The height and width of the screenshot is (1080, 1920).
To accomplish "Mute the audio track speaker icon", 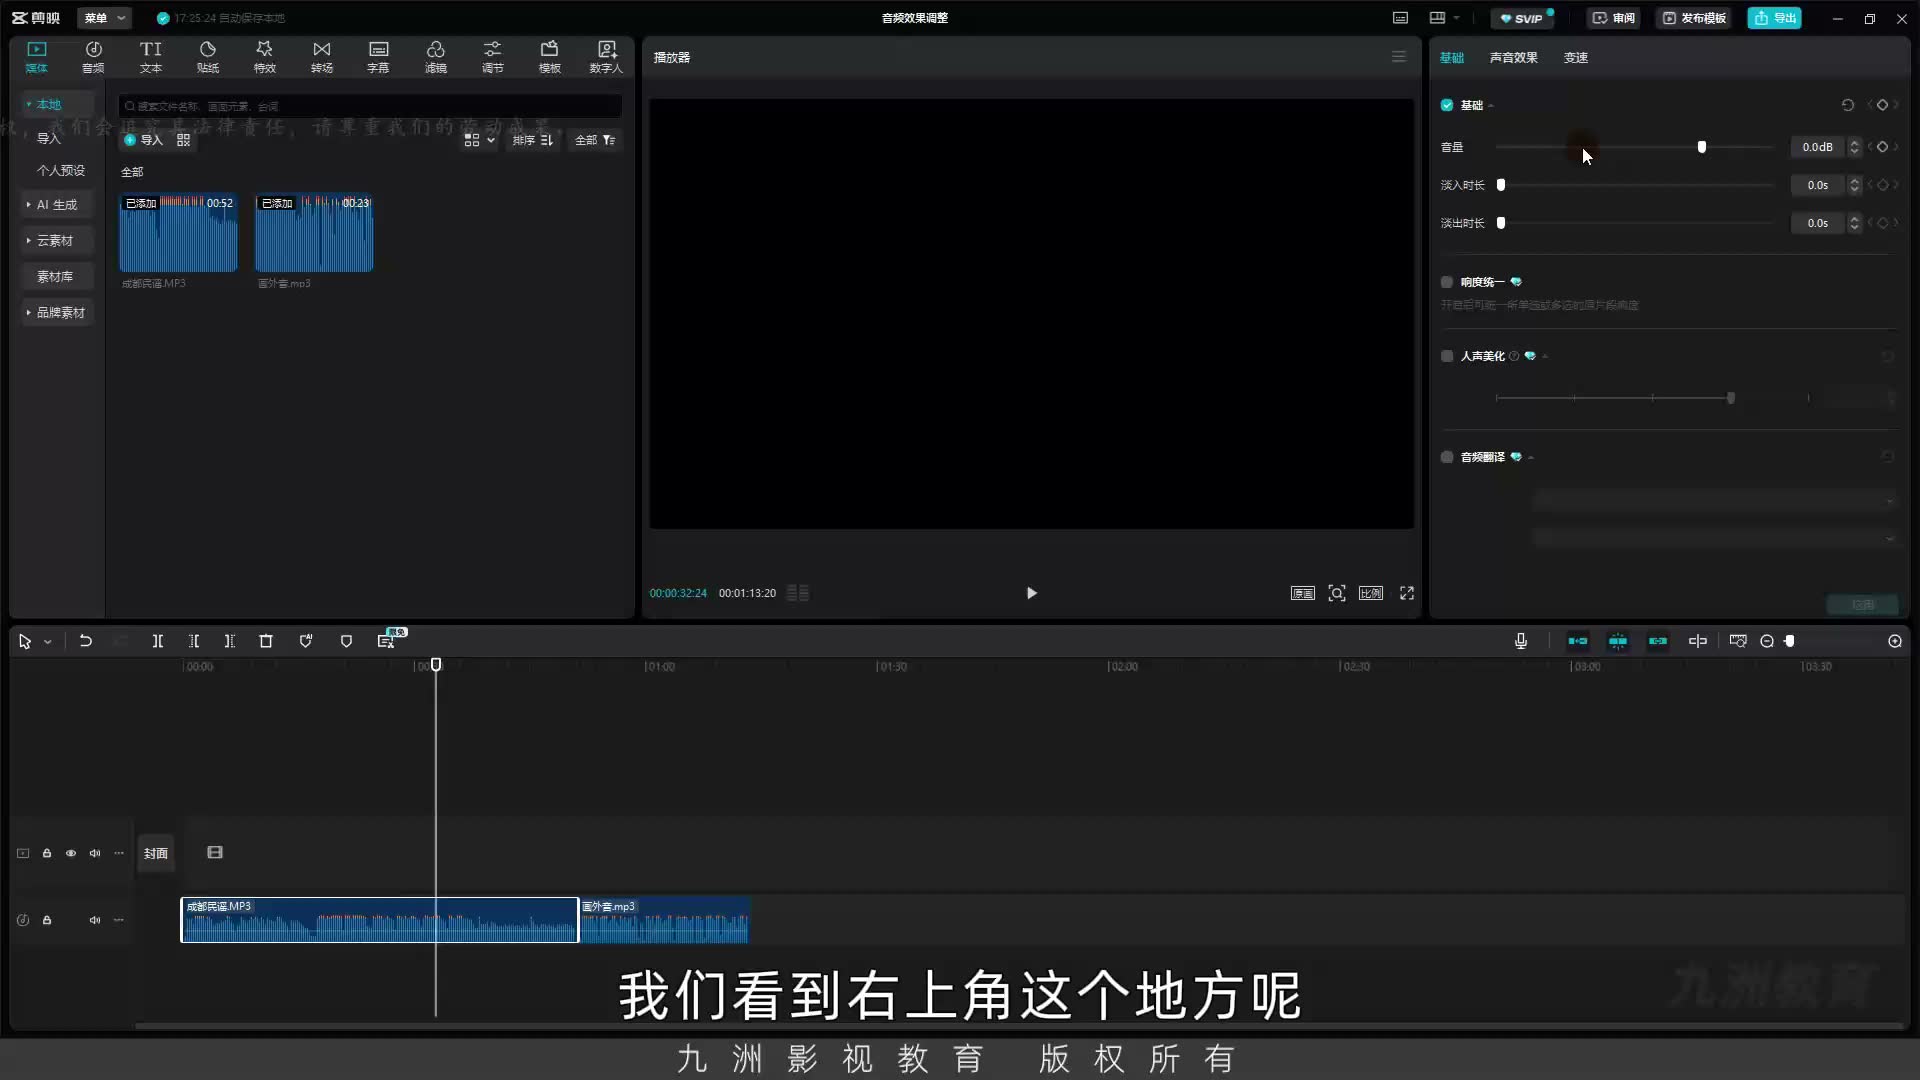I will pos(95,920).
